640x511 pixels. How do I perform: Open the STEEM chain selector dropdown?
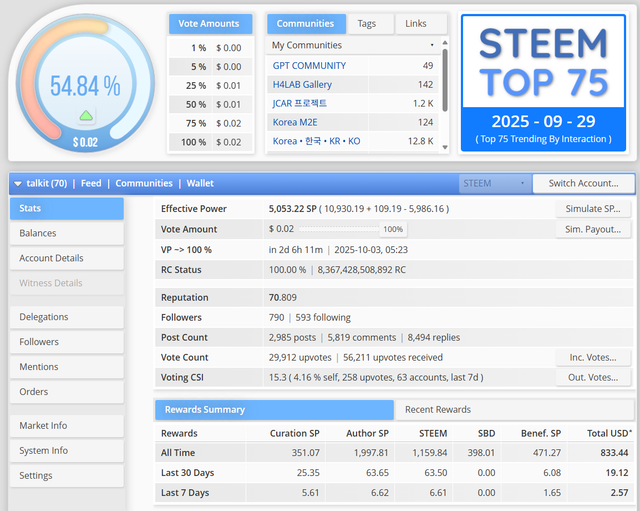point(495,184)
